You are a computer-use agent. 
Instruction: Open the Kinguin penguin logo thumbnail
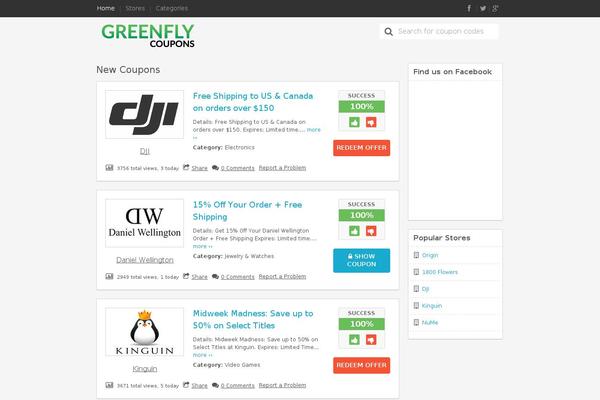[x=145, y=332]
